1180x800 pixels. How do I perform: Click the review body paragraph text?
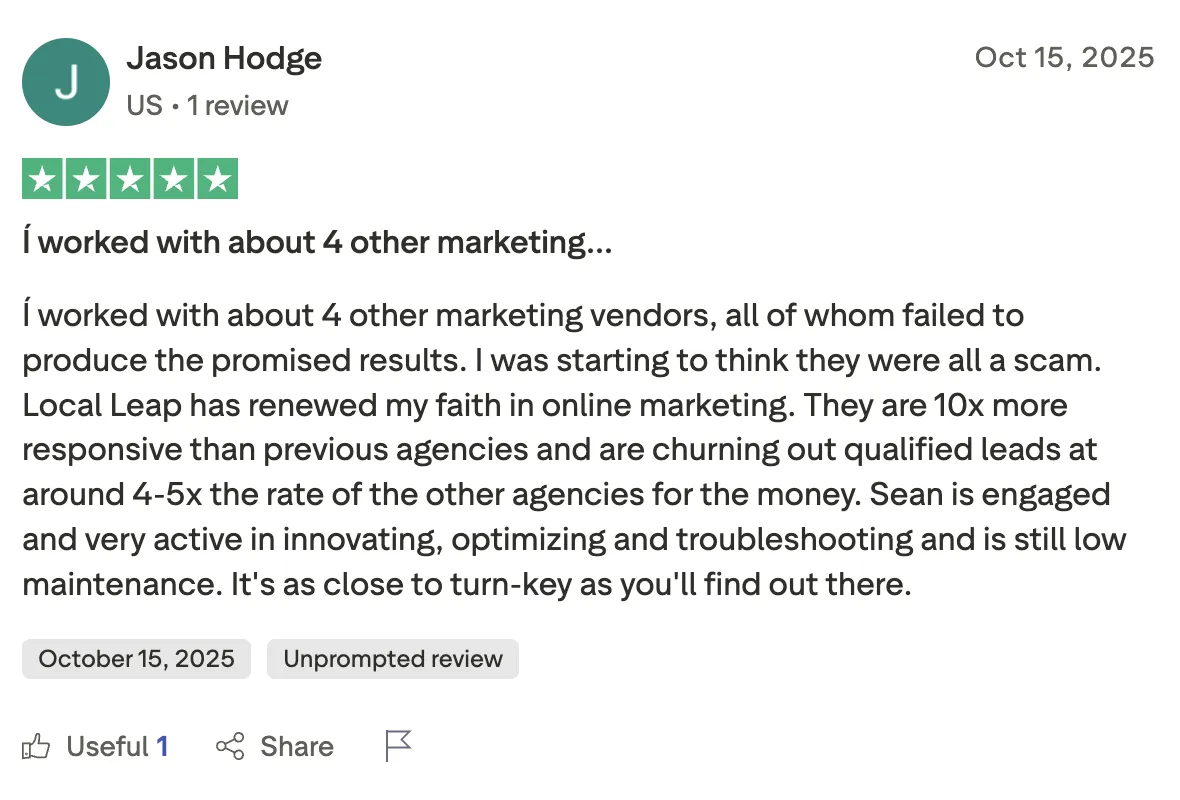(x=574, y=449)
